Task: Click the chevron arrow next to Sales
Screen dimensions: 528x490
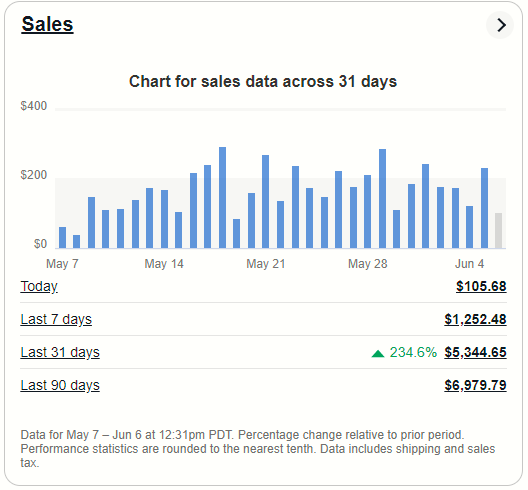Action: pyautogui.click(x=501, y=25)
